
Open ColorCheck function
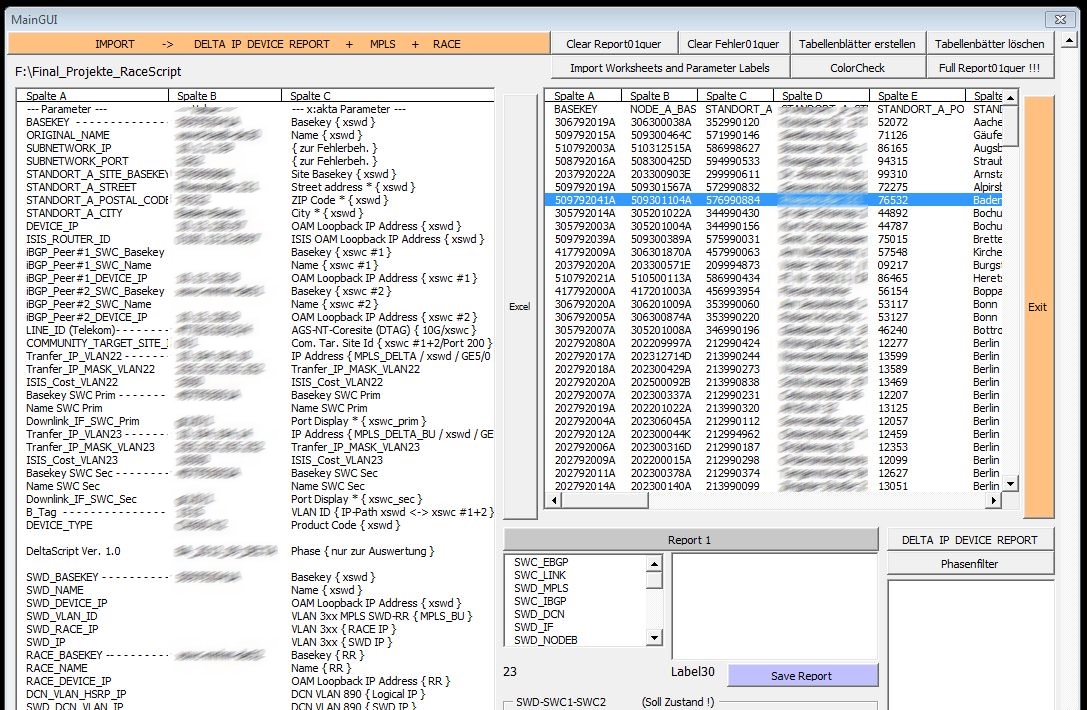click(857, 68)
